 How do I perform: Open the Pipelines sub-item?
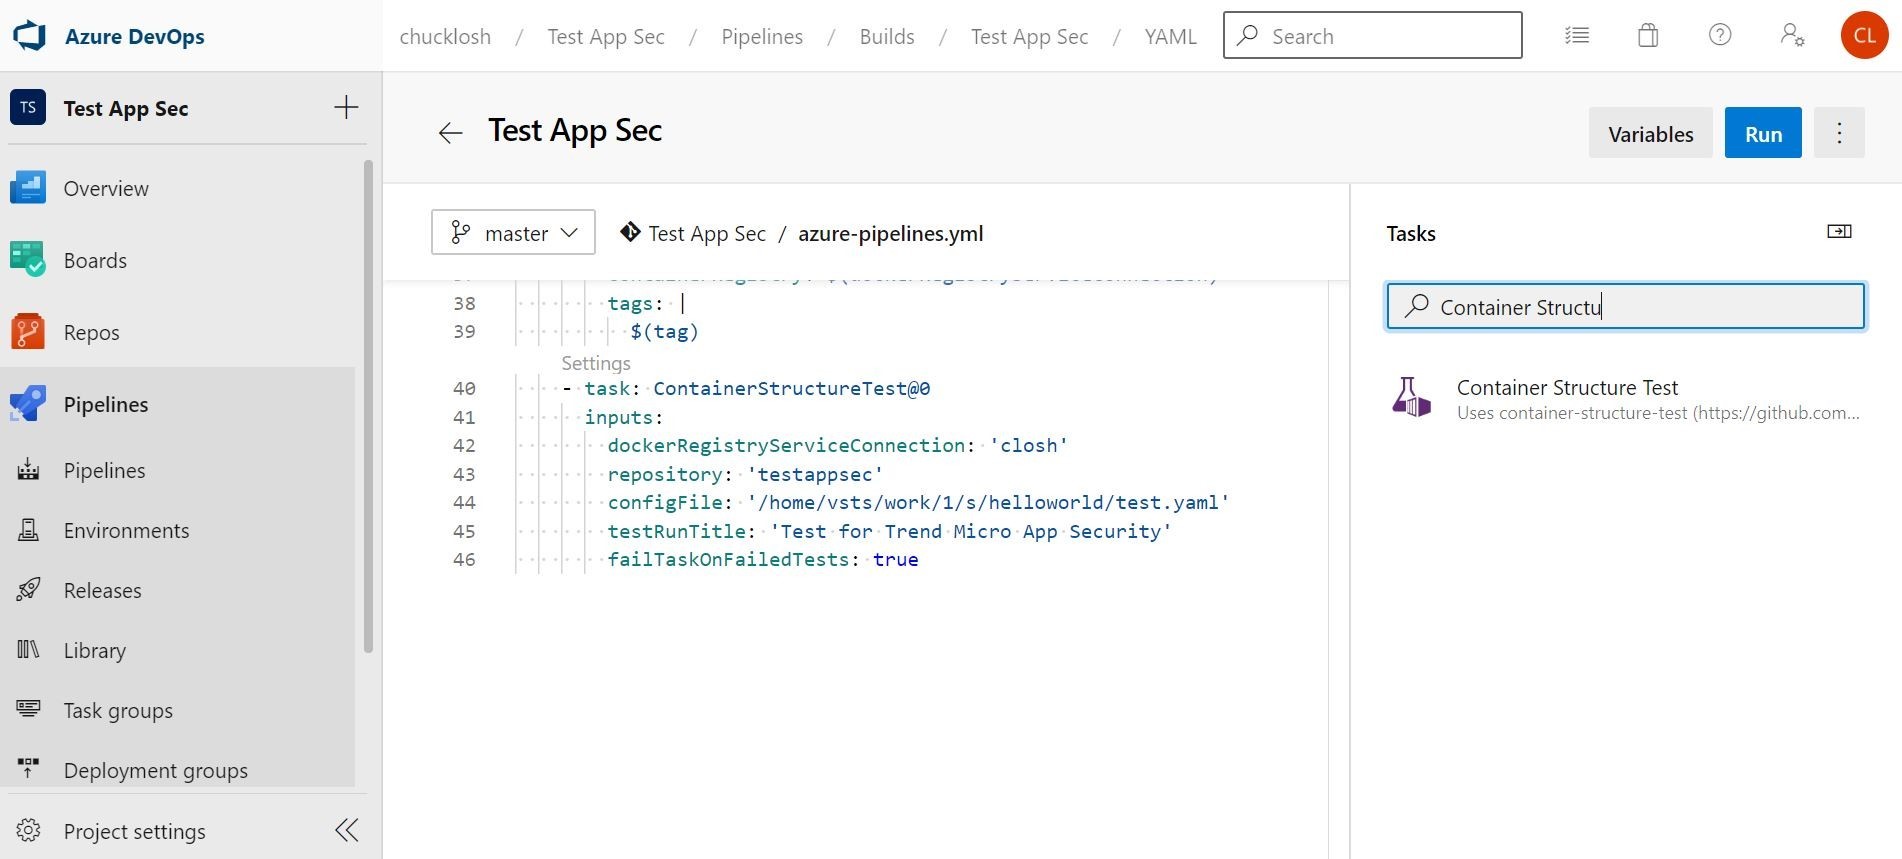(104, 470)
